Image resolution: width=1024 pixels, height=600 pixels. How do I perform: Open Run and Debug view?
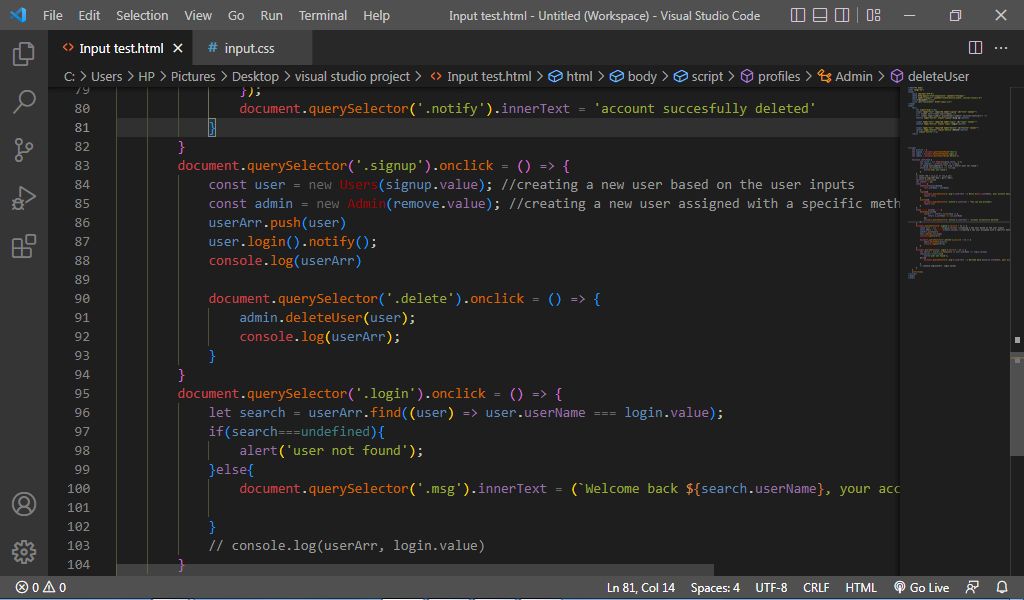pyautogui.click(x=24, y=198)
